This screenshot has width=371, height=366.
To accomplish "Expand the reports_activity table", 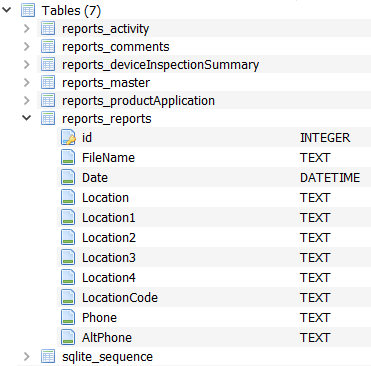I will (x=27, y=29).
